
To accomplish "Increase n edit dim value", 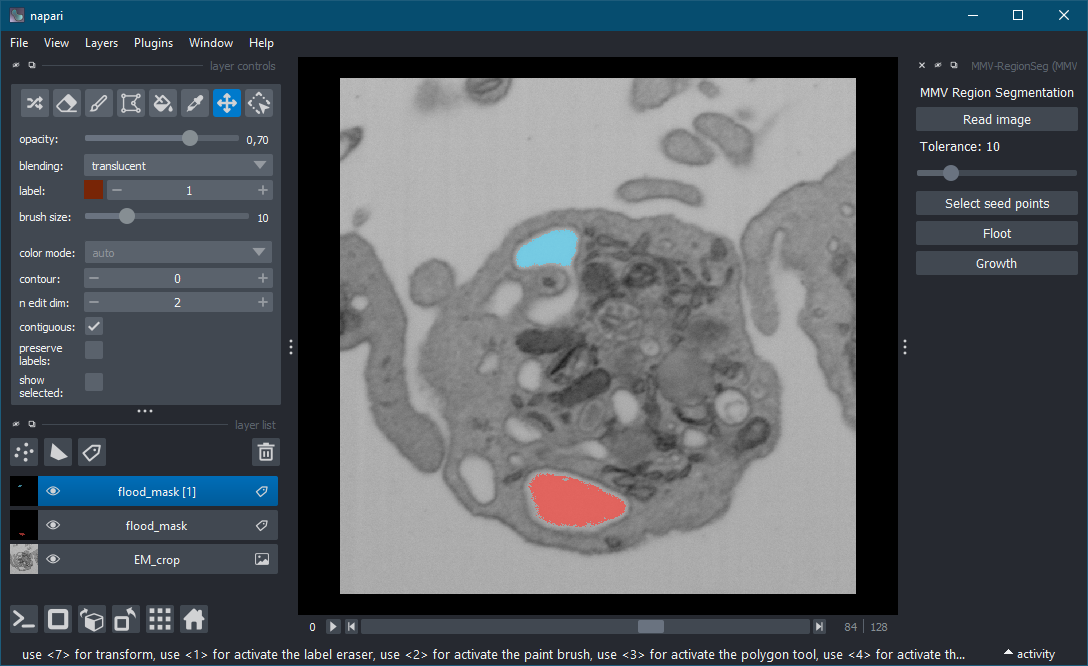I will (x=262, y=302).
